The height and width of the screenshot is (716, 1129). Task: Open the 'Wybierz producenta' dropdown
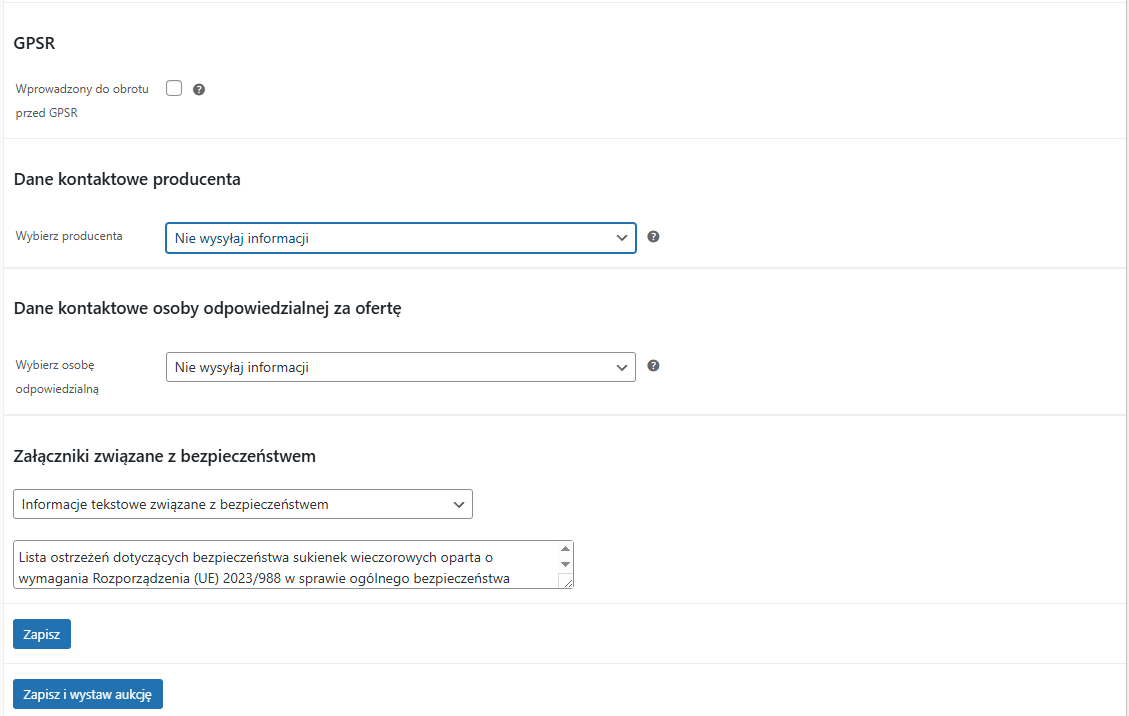tap(400, 238)
